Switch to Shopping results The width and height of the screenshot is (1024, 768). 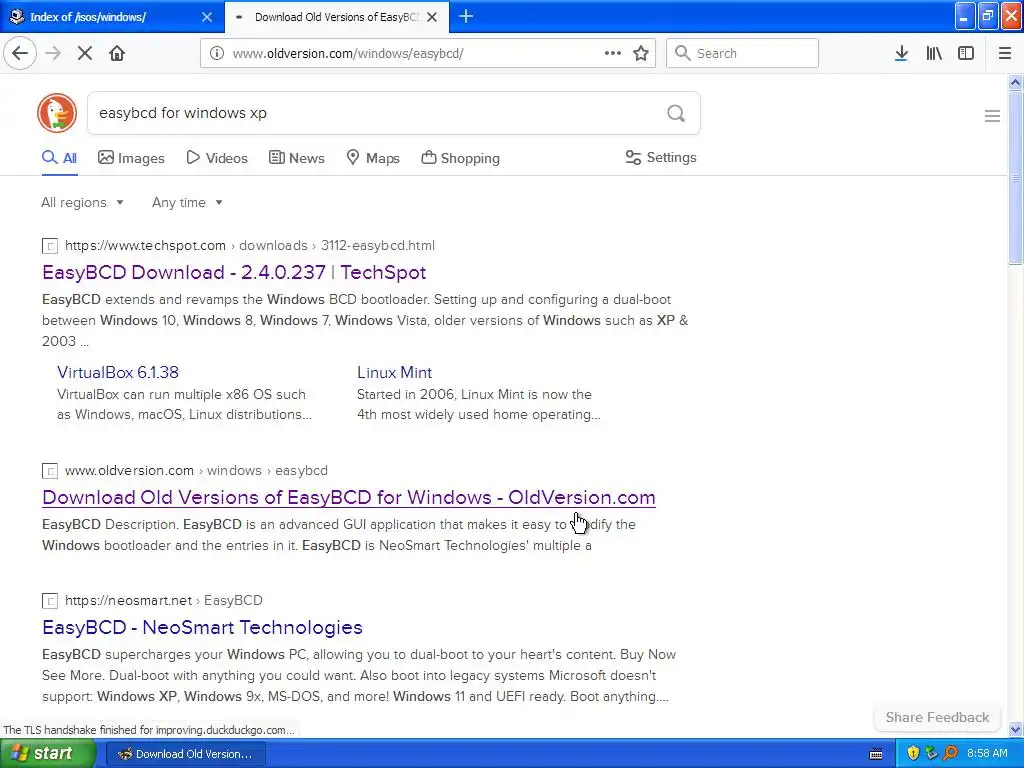[x=460, y=158]
